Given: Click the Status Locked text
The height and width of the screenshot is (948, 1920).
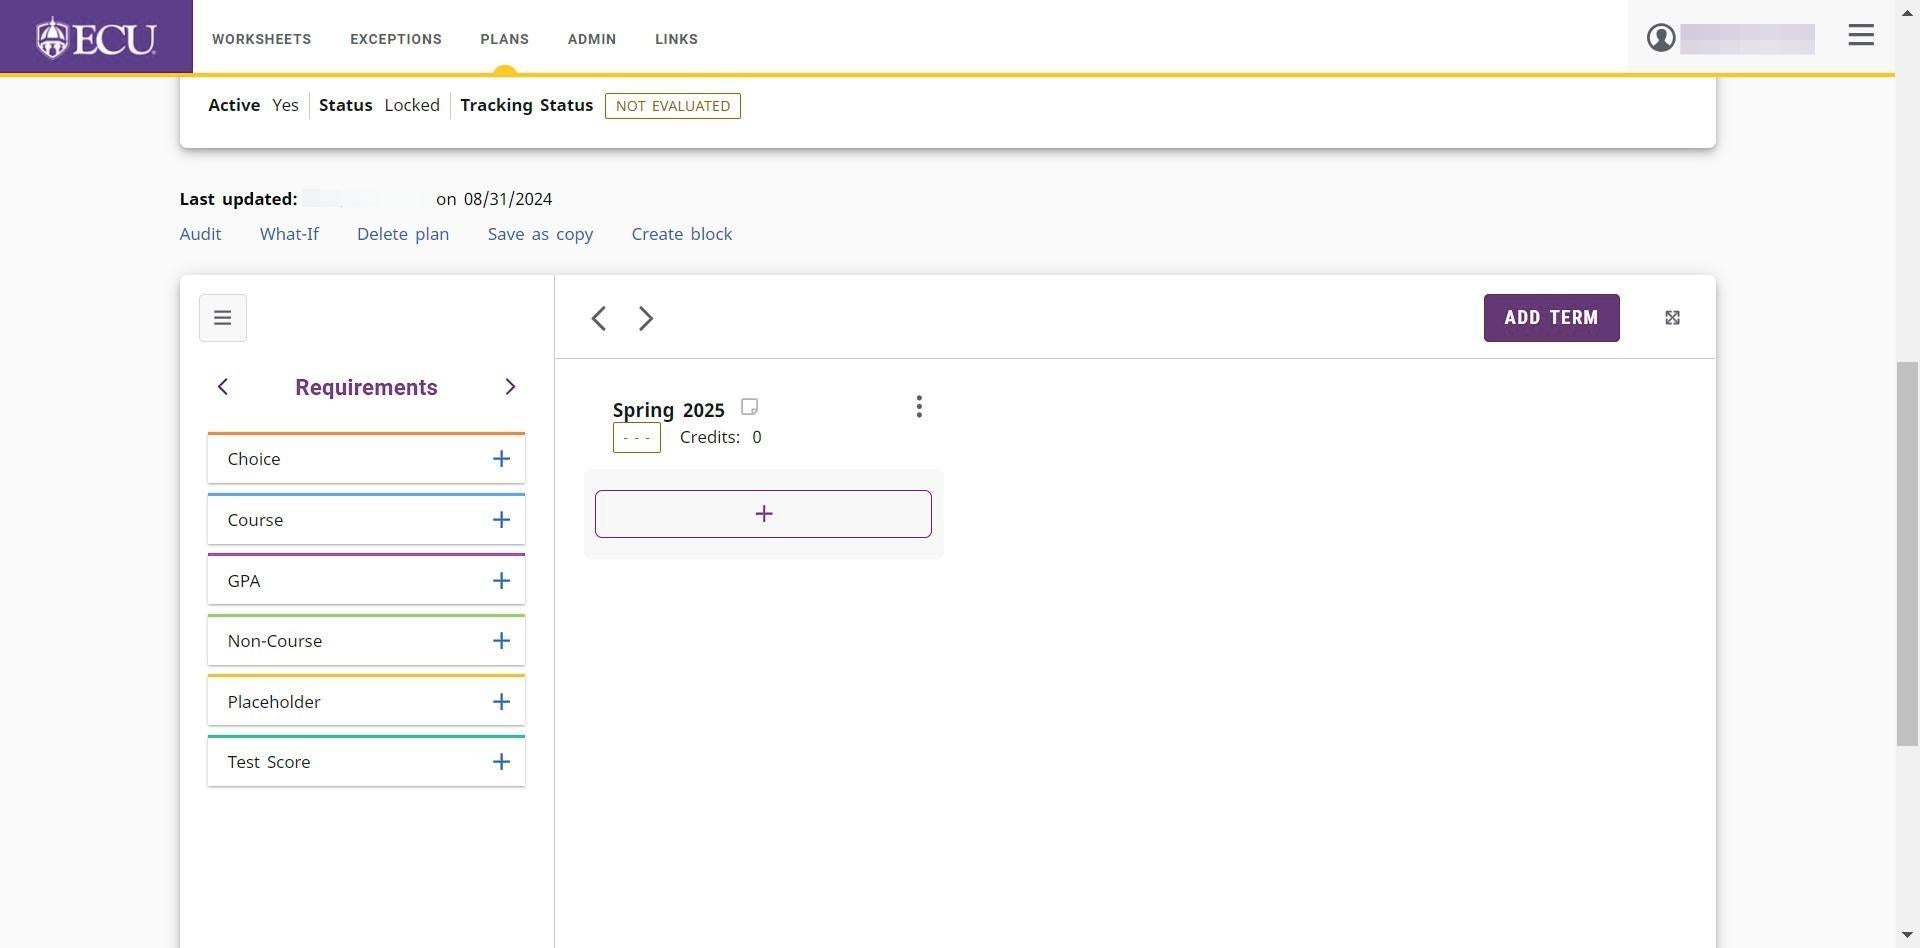Looking at the screenshot, I should click(x=379, y=105).
